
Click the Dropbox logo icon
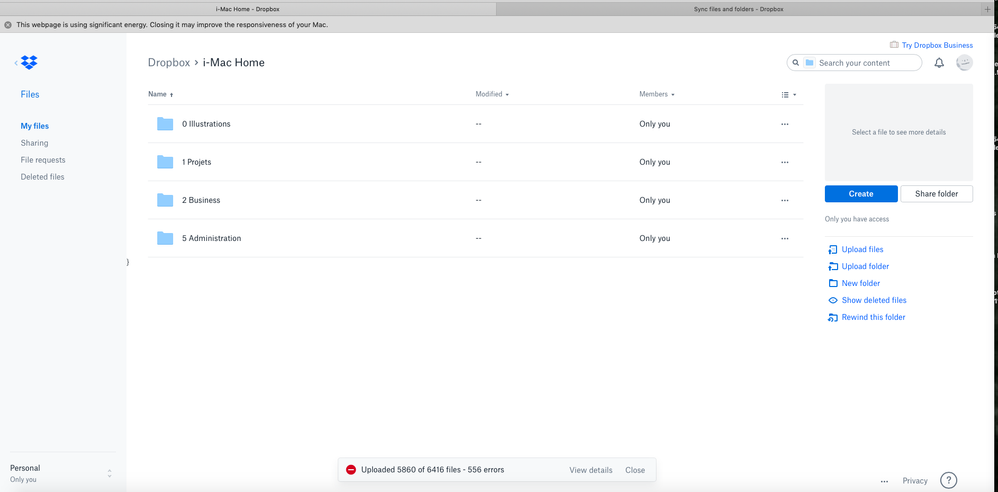[x=30, y=63]
